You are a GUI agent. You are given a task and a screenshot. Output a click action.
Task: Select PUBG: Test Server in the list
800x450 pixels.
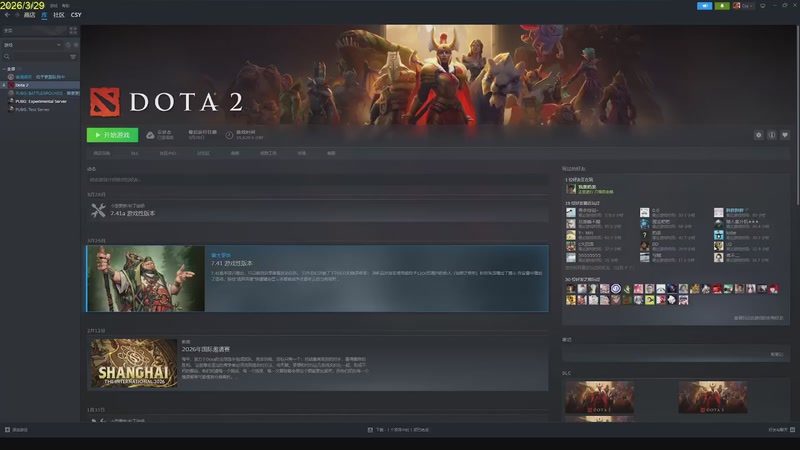(x=40, y=110)
